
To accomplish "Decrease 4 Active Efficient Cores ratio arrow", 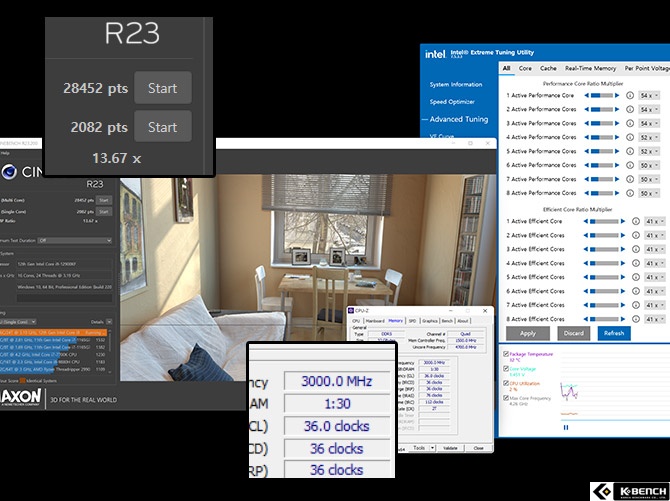I will (x=586, y=263).
